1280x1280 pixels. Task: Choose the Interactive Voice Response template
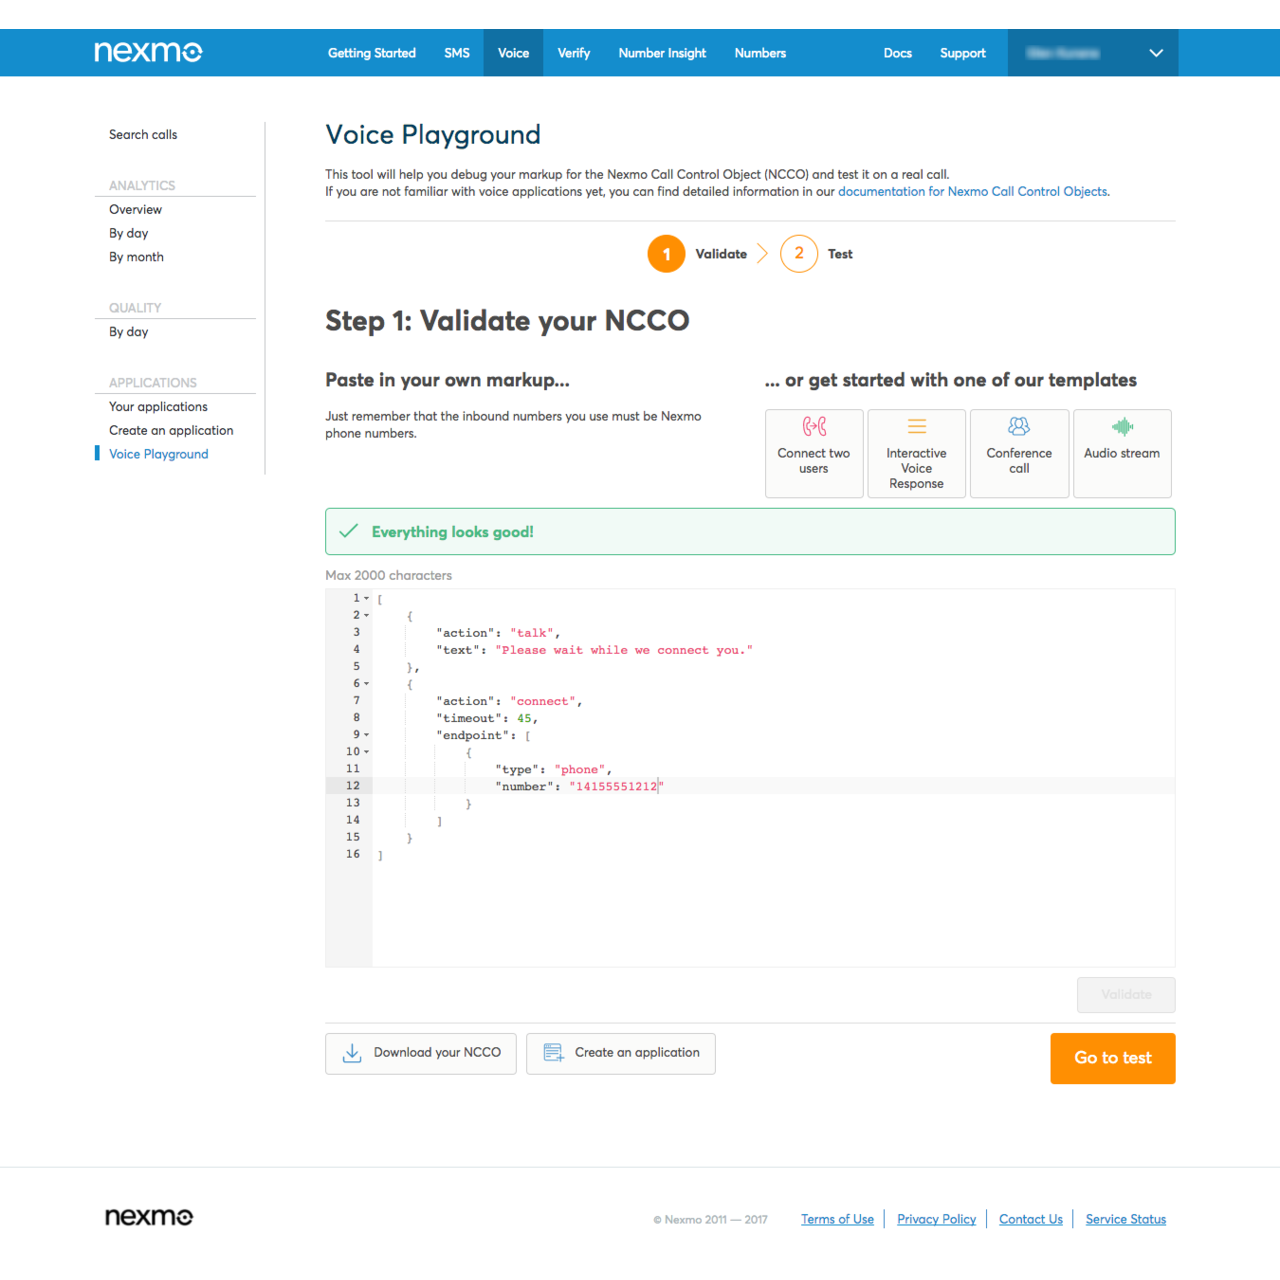pyautogui.click(x=916, y=453)
